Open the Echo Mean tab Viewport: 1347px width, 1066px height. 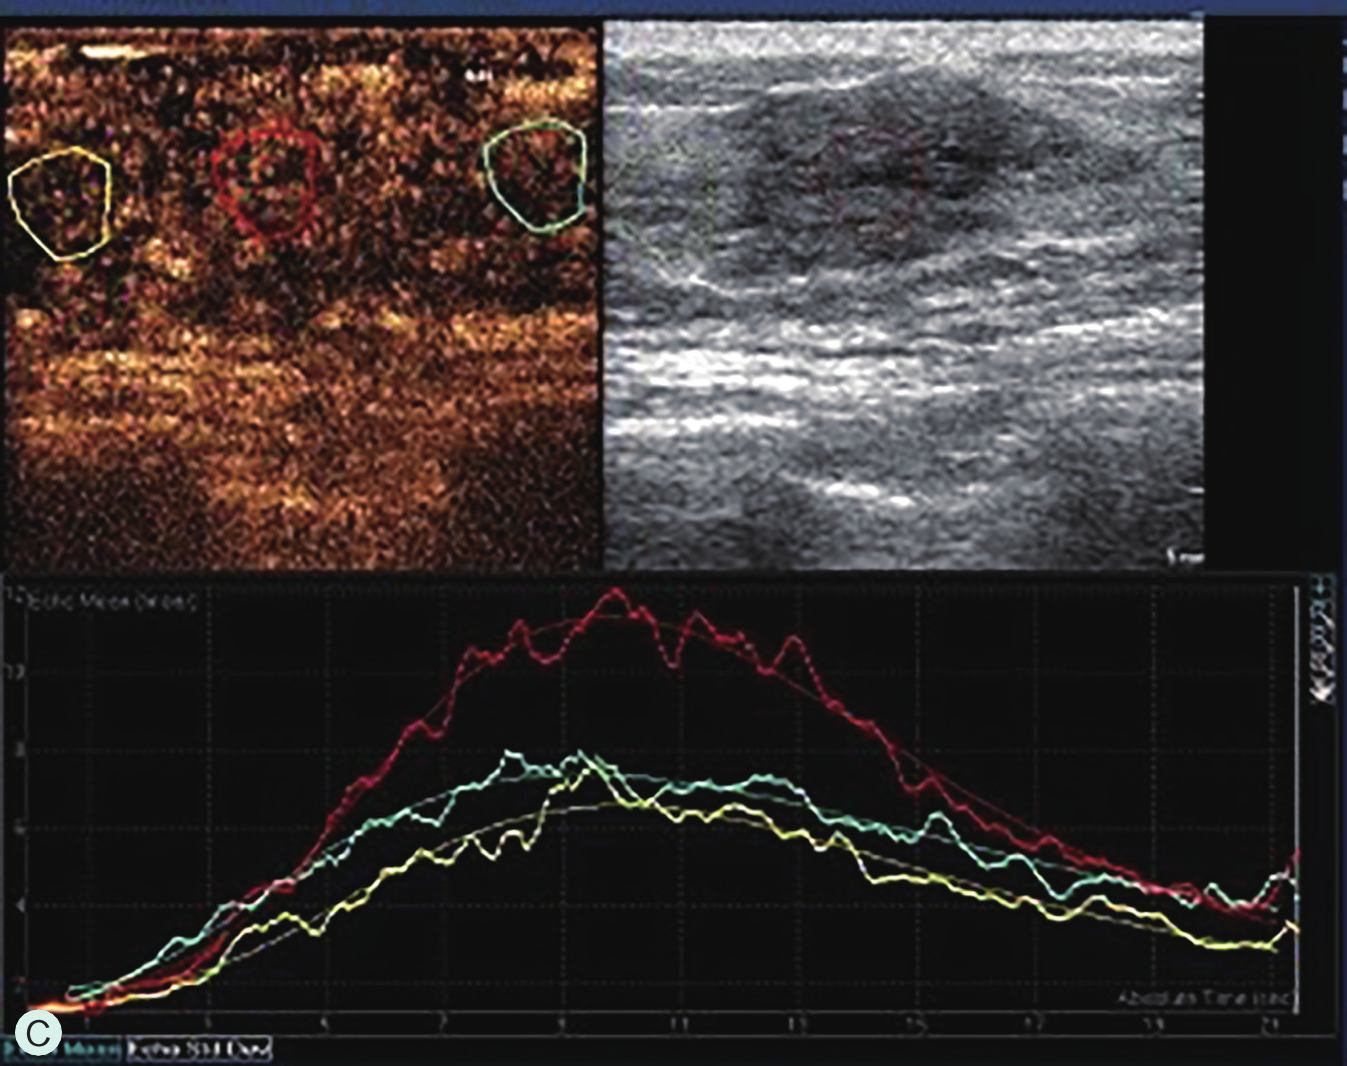click(62, 1050)
